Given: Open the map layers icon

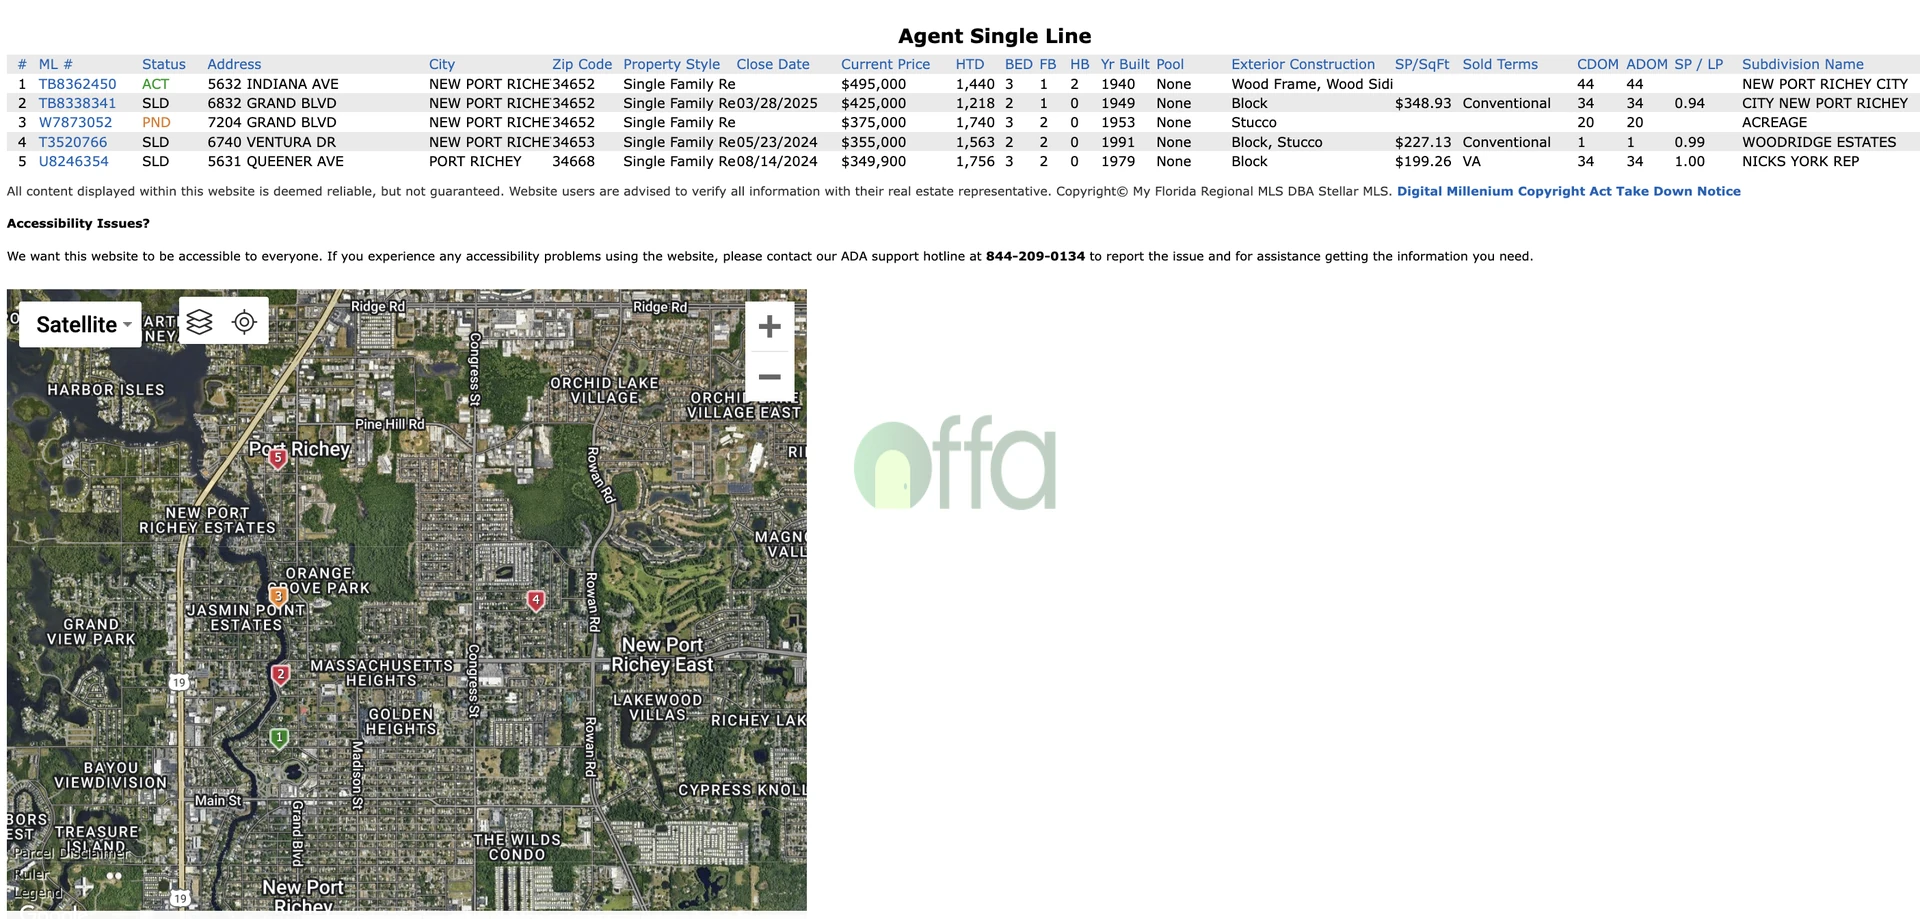Looking at the screenshot, I should (x=200, y=321).
